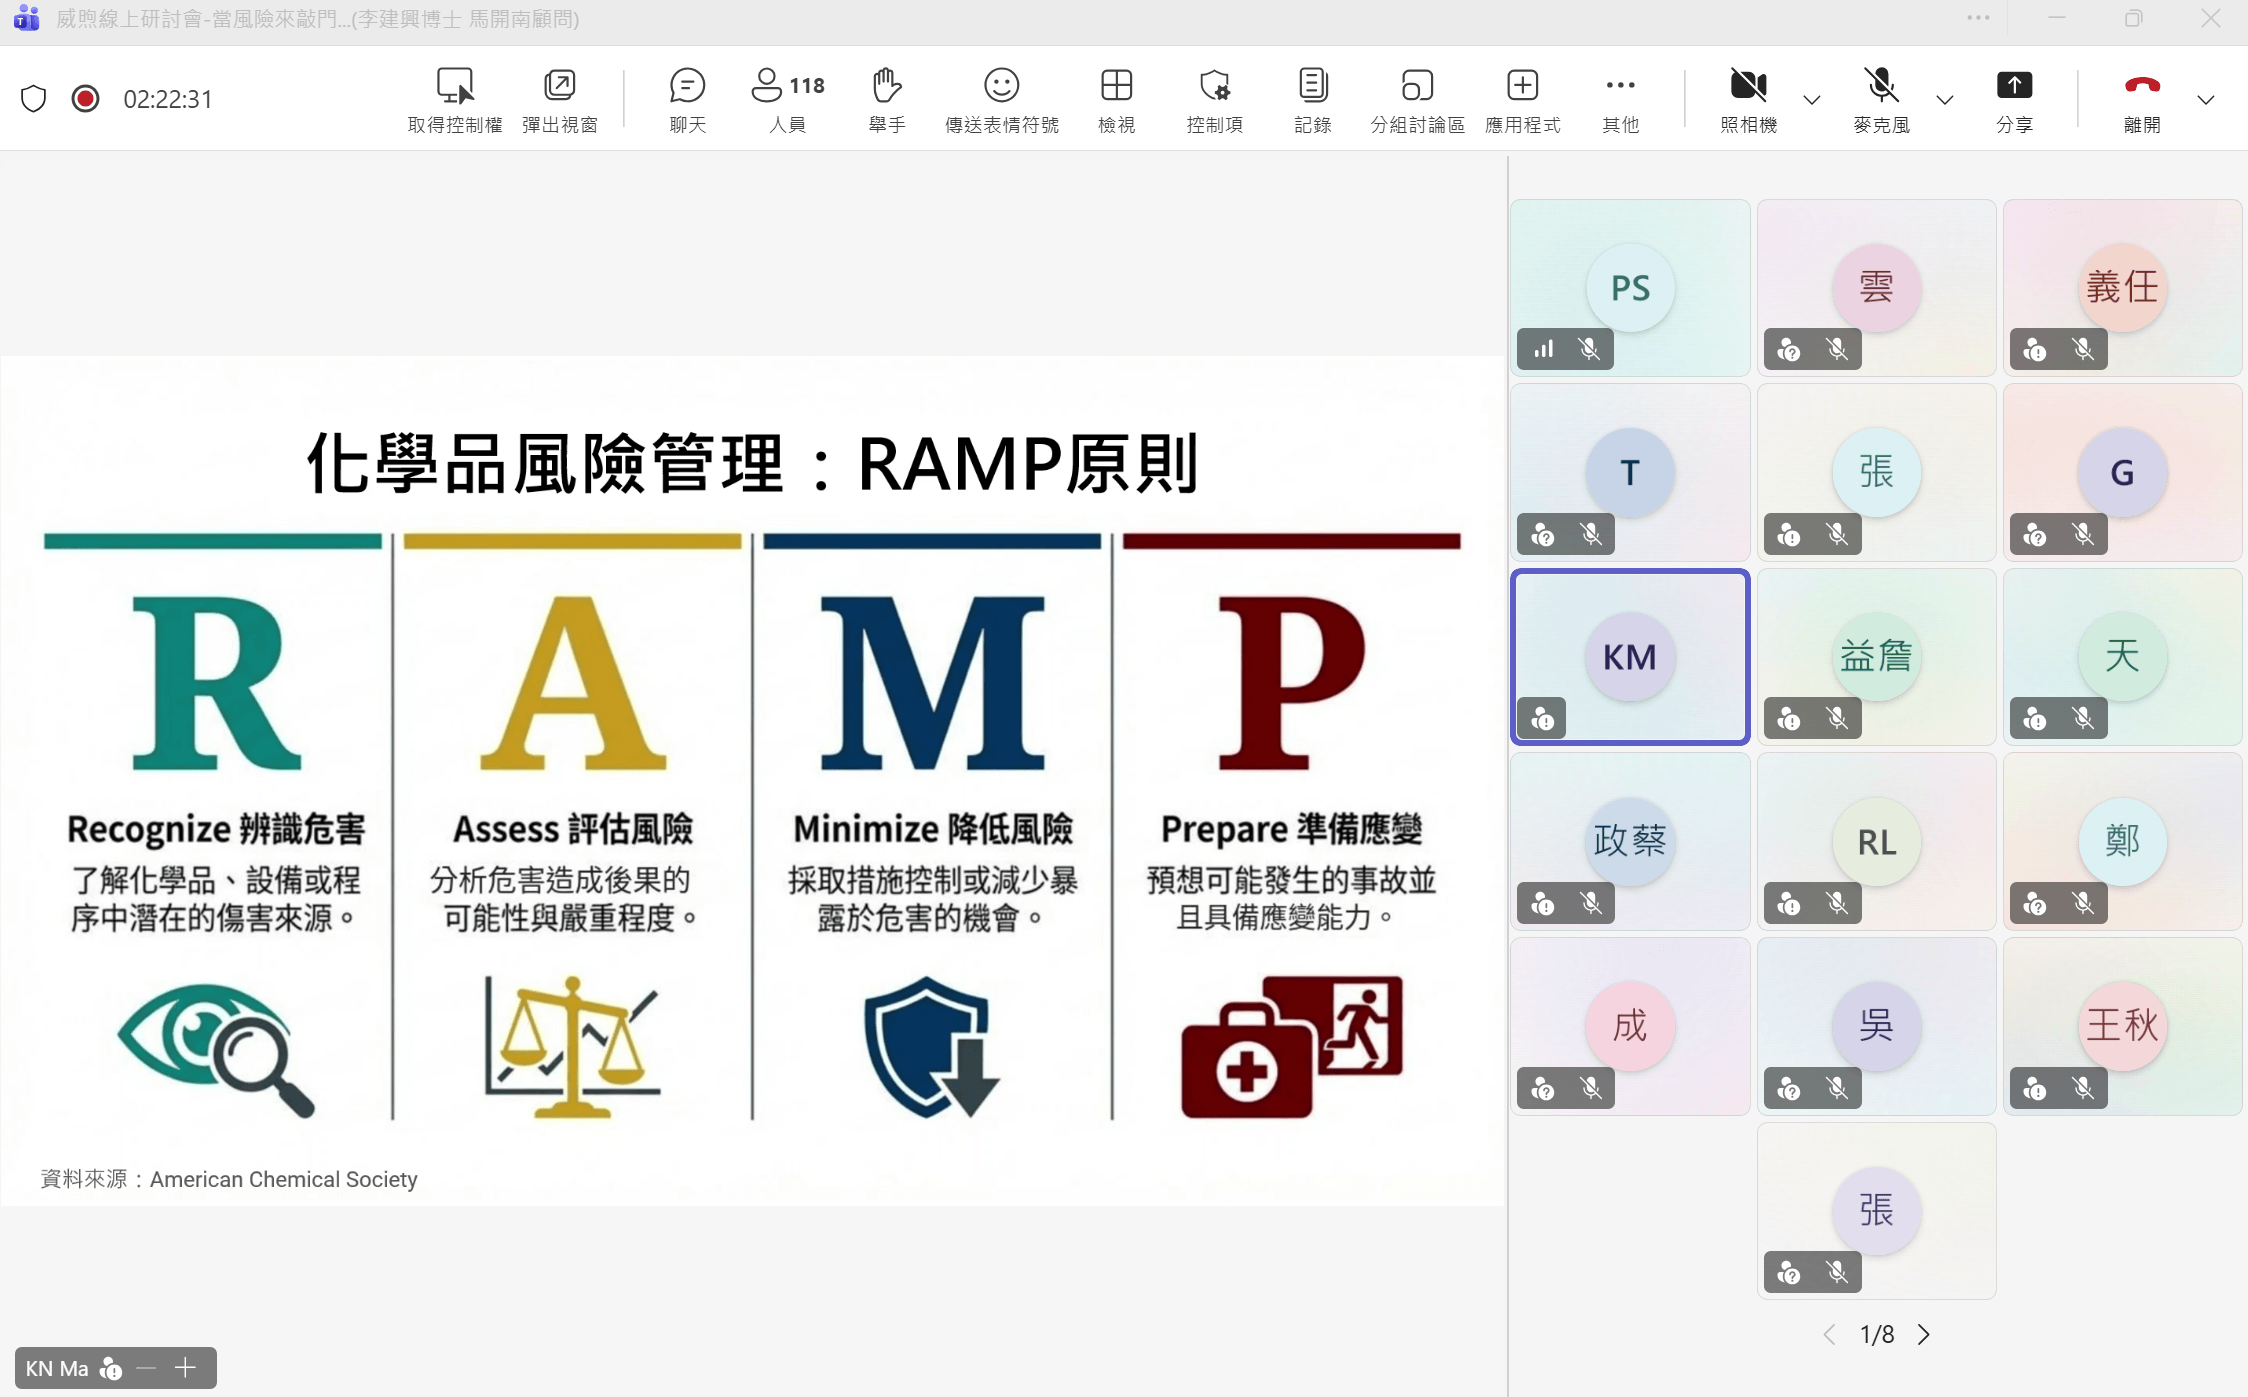
Task: Go to next participant gallery page
Action: pos(1924,1334)
